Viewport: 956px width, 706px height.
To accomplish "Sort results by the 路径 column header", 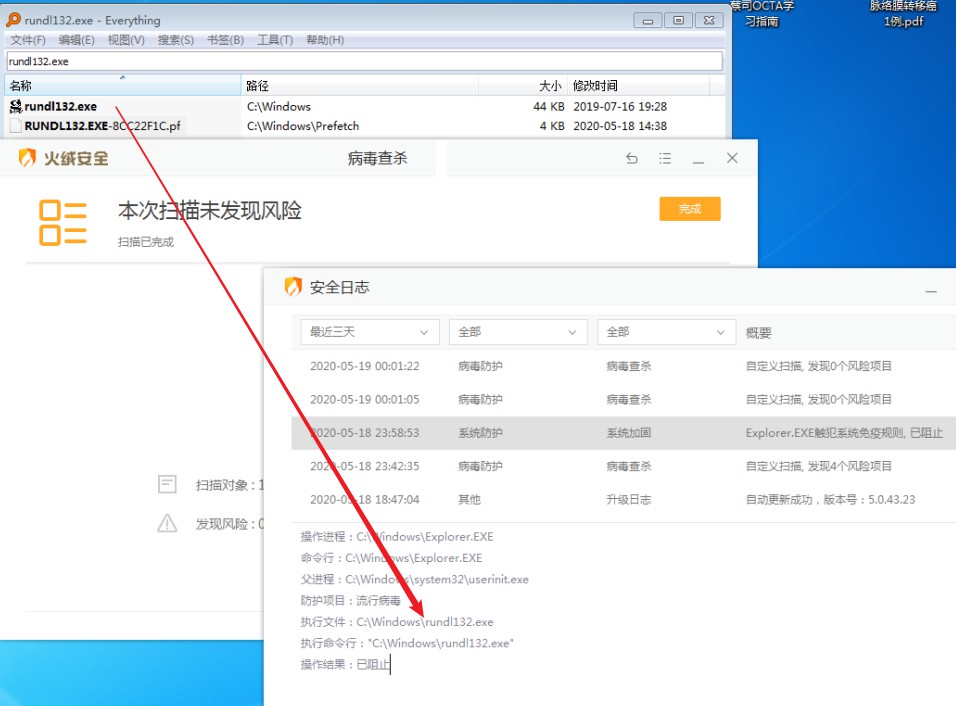I will click(x=360, y=85).
